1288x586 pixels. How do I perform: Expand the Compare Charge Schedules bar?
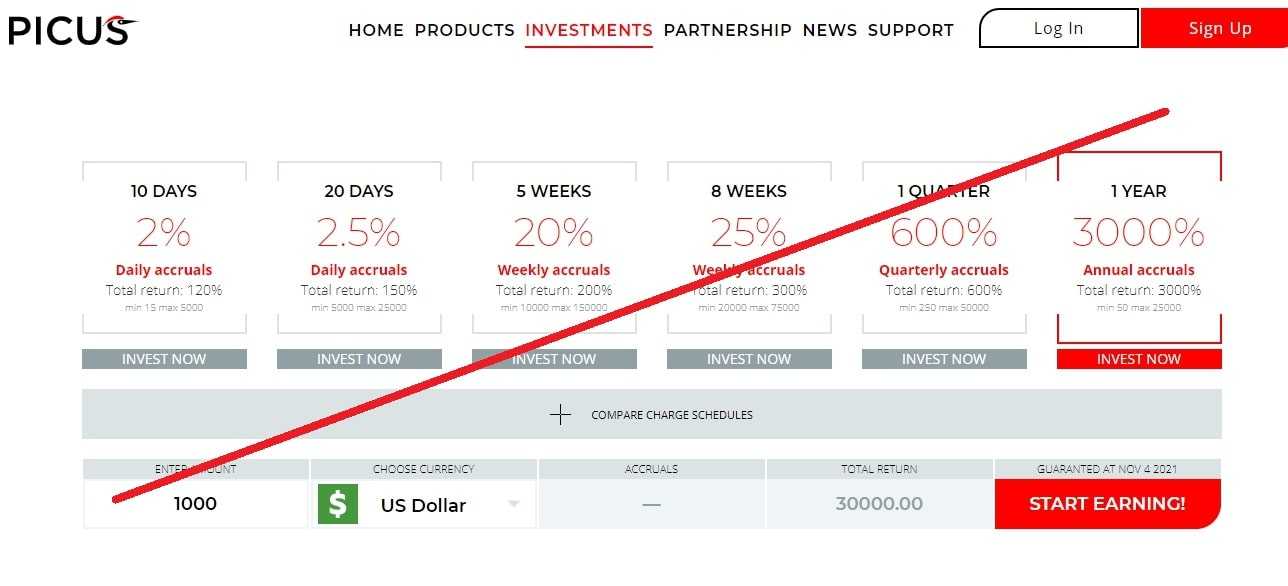(652, 414)
